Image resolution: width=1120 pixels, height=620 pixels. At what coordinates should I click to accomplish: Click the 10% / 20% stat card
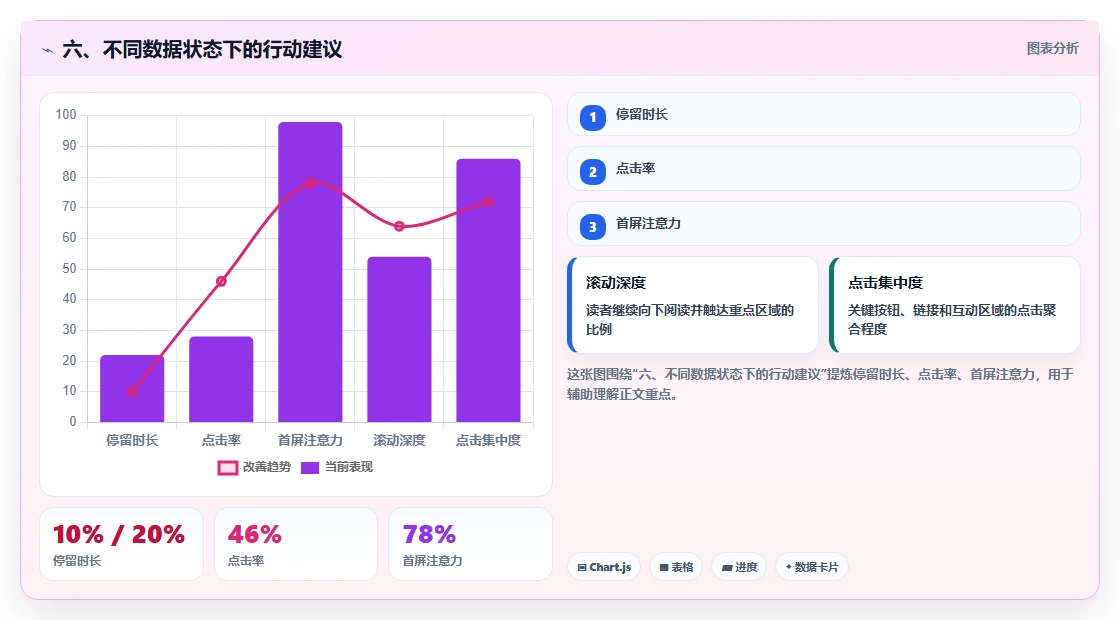pyautogui.click(x=121, y=544)
